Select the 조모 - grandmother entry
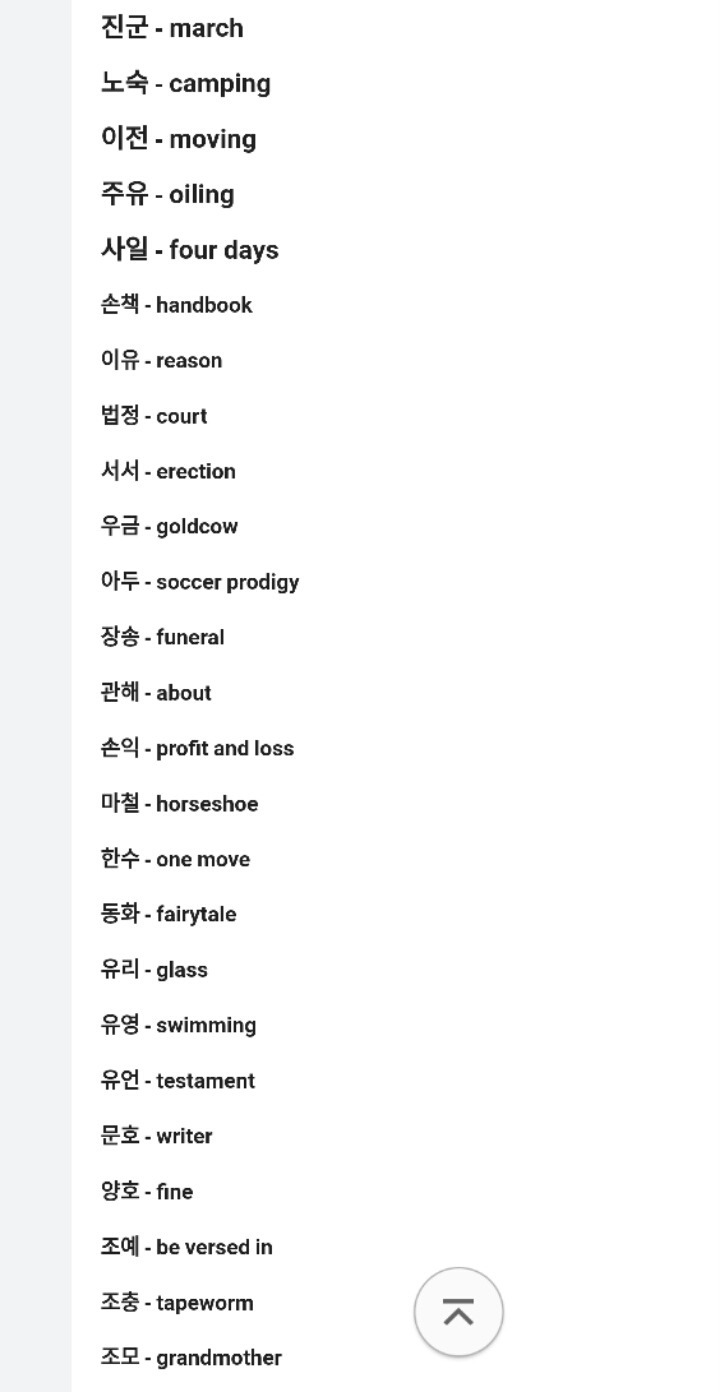This screenshot has height=1392, width=720. click(x=191, y=1357)
